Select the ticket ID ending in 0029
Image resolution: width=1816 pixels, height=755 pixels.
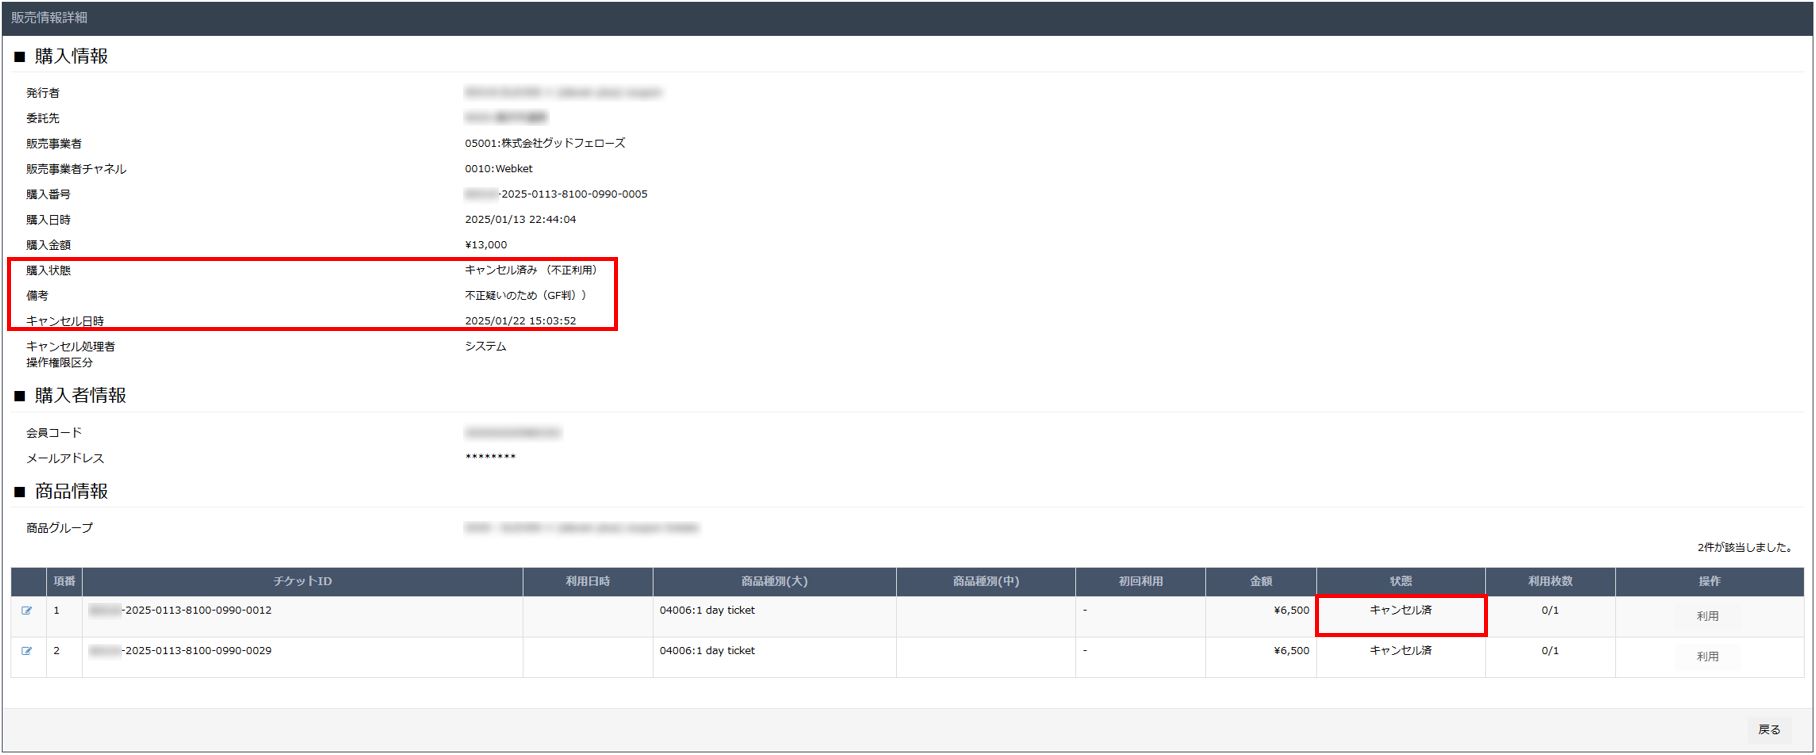(x=180, y=651)
